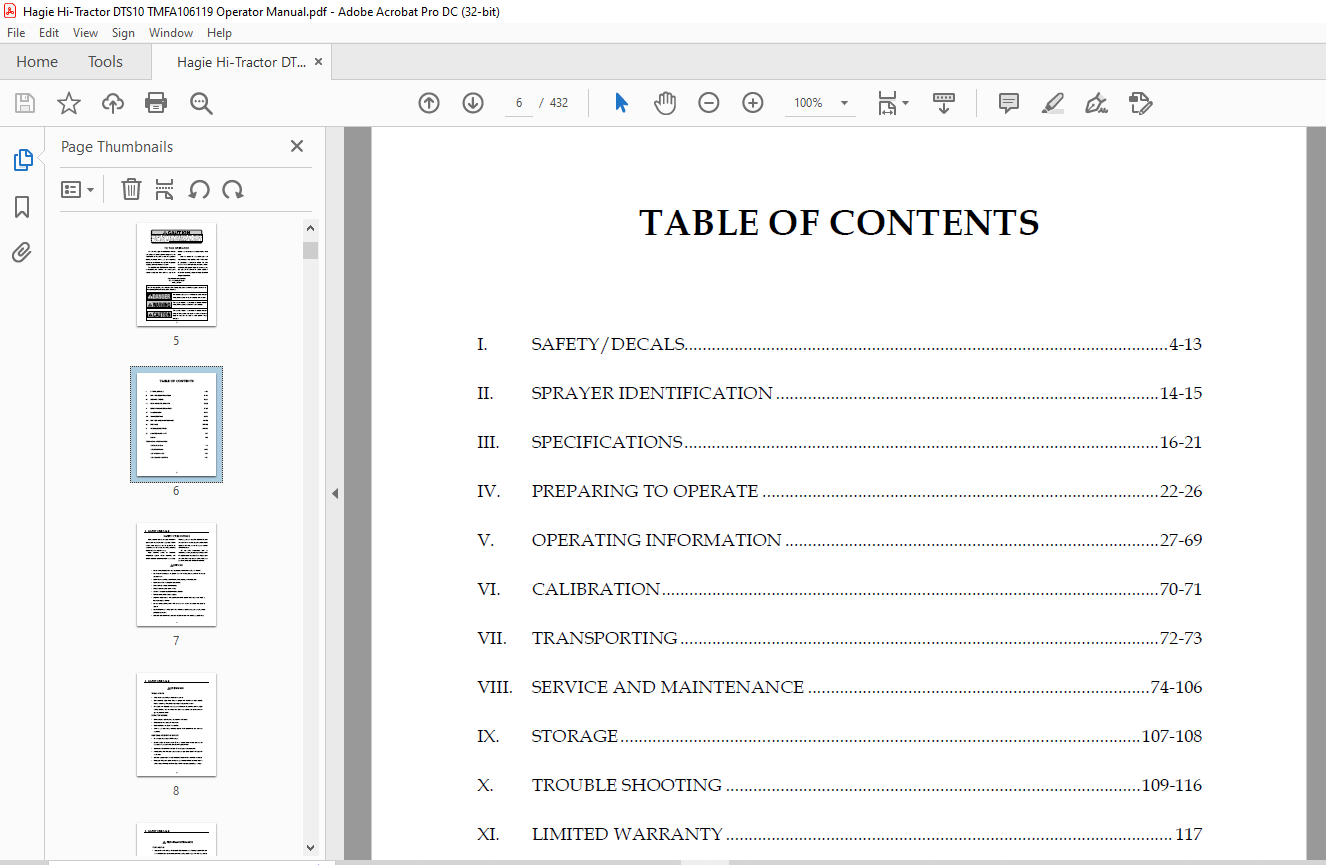The height and width of the screenshot is (865, 1326).
Task: Switch to the Home tab
Action: tap(37, 62)
